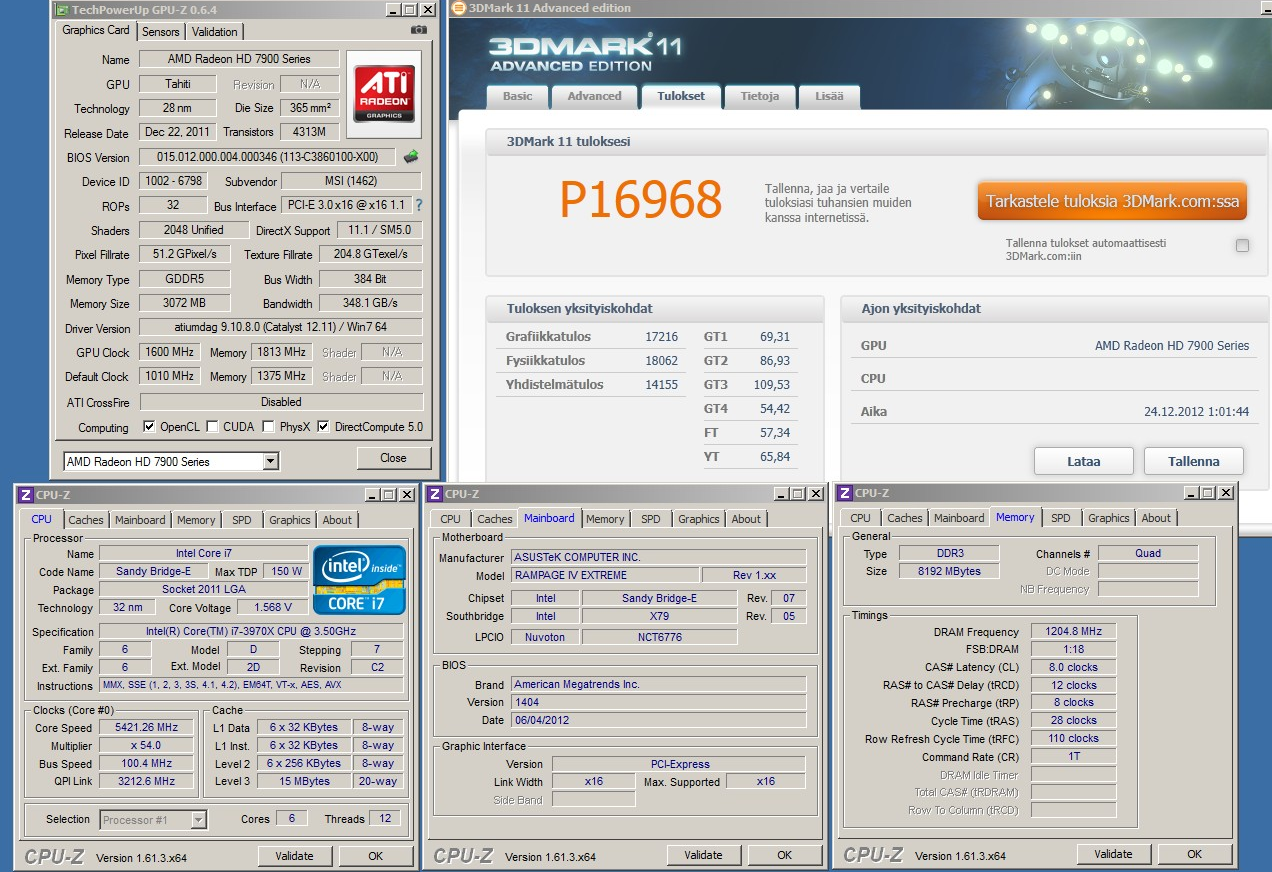
Task: Click the GPU Clock field showing 1600 MHz
Action: pyautogui.click(x=171, y=352)
